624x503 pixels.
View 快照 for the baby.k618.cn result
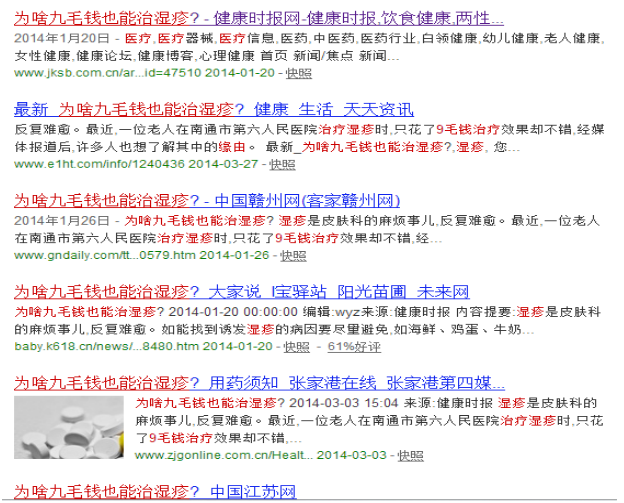[x=296, y=347]
